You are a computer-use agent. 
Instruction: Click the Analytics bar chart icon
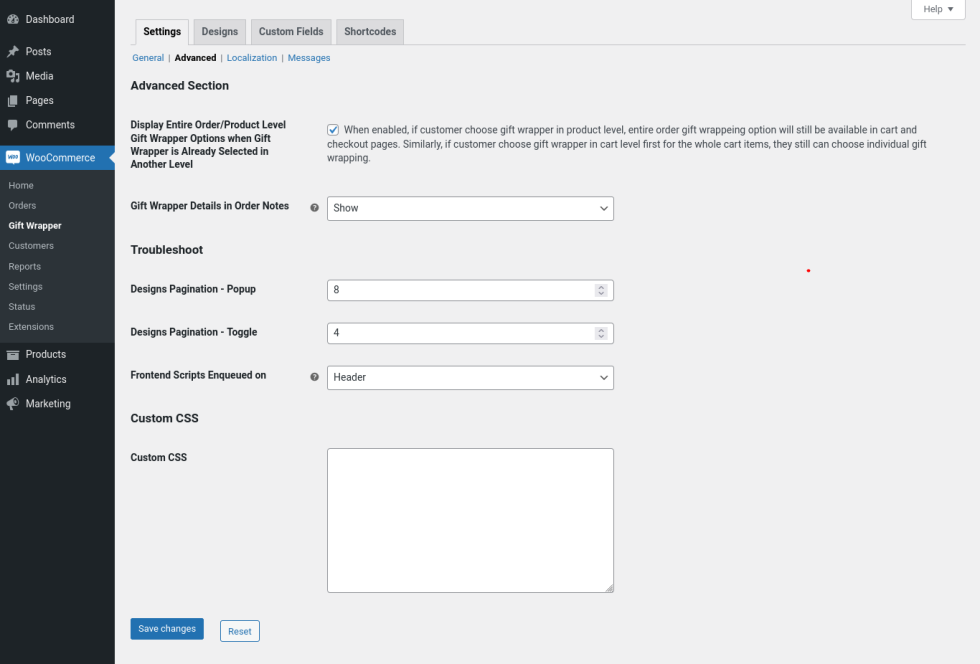pos(13,380)
